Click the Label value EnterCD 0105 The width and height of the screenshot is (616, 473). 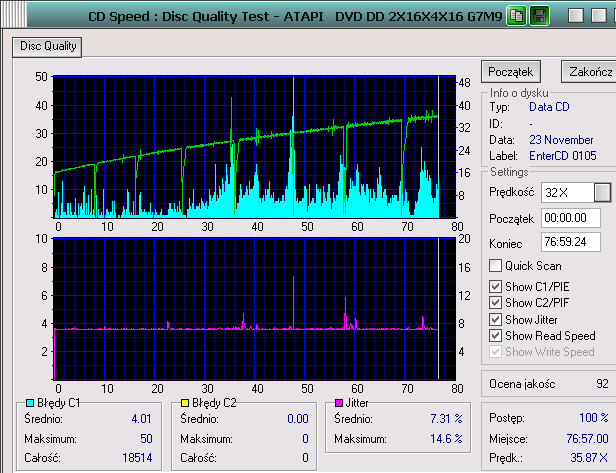click(x=563, y=156)
